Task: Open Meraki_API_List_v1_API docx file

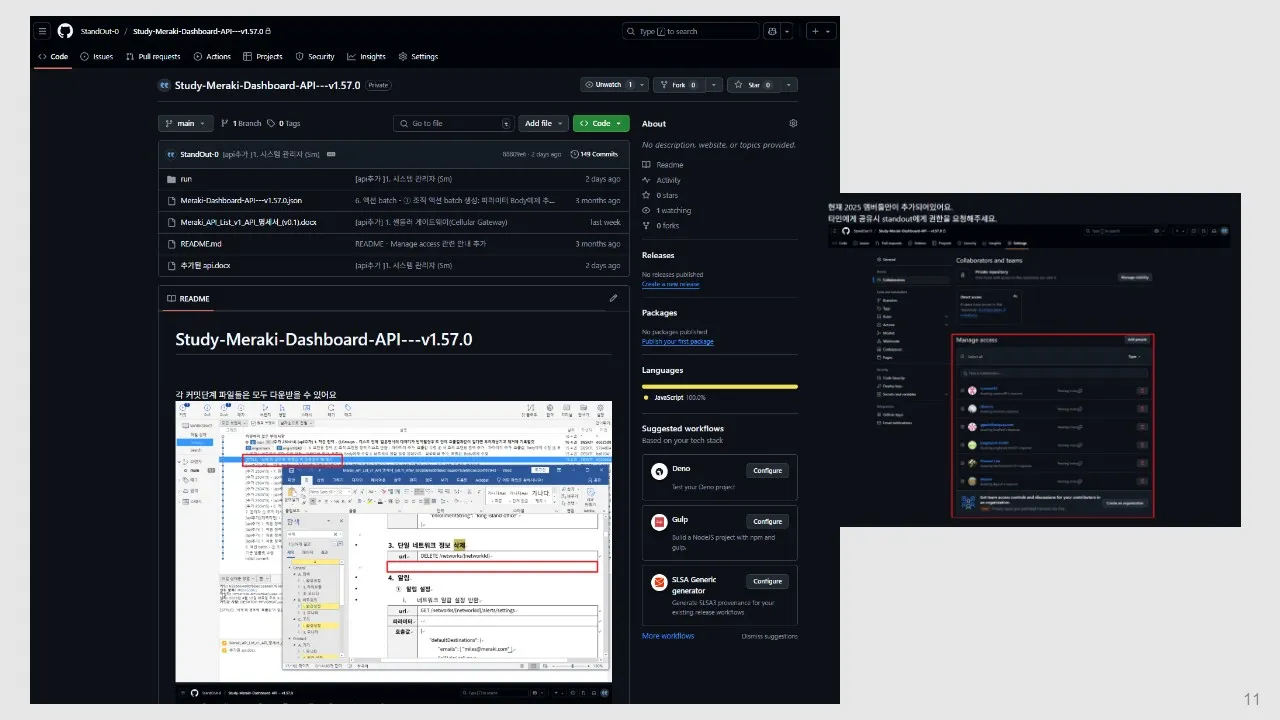Action: pos(248,222)
